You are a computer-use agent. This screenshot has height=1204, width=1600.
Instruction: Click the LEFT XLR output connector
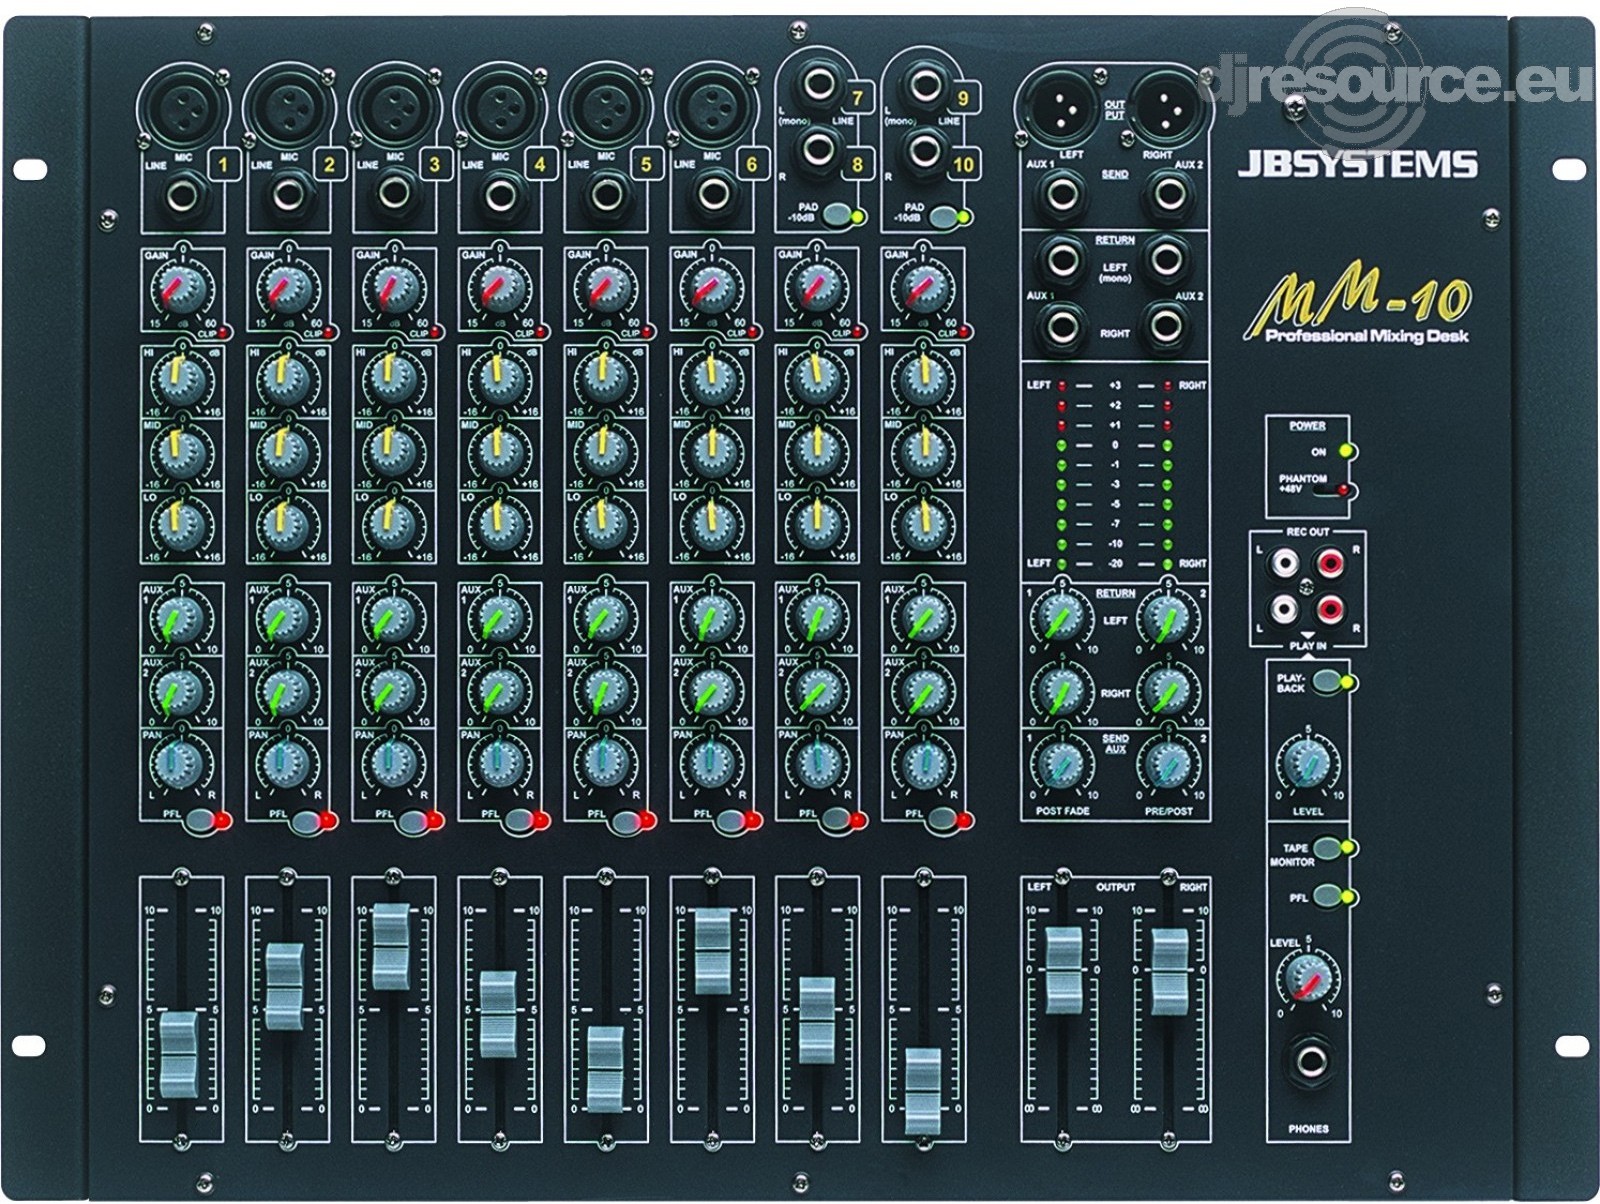(x=1063, y=110)
